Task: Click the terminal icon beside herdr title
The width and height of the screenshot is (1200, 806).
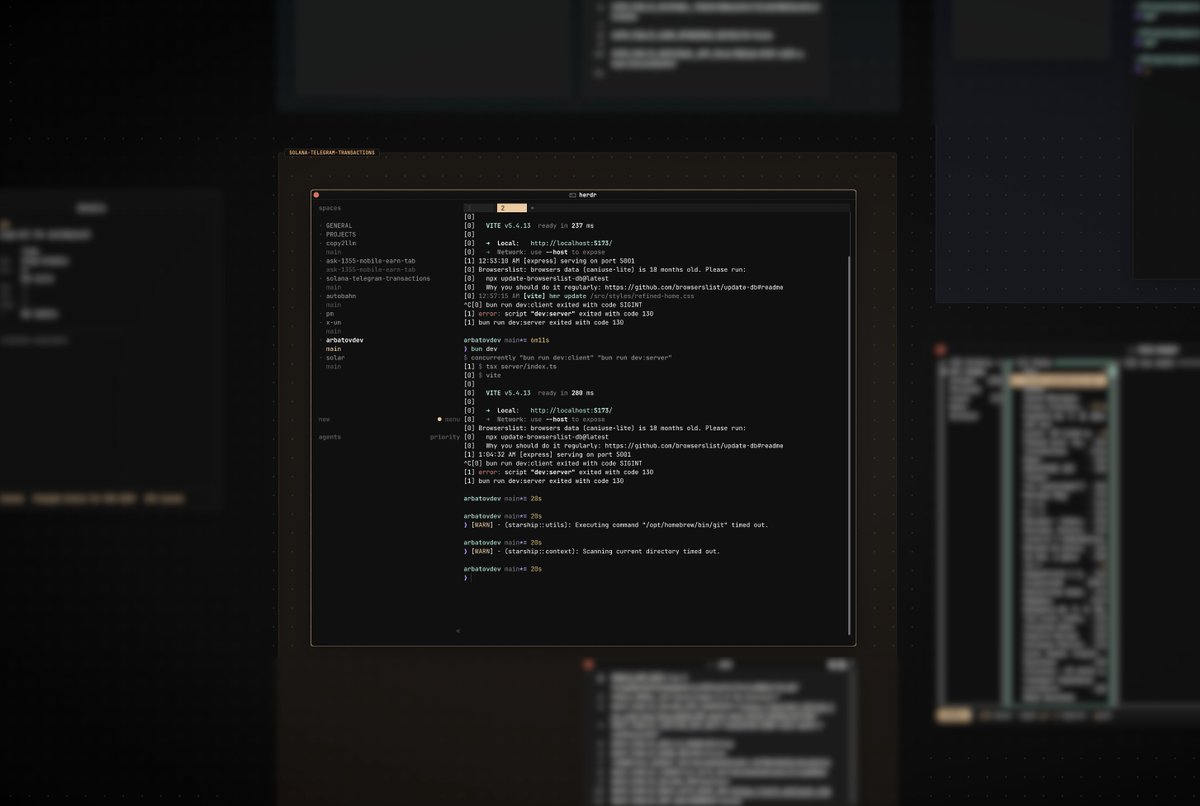Action: click(x=572, y=195)
